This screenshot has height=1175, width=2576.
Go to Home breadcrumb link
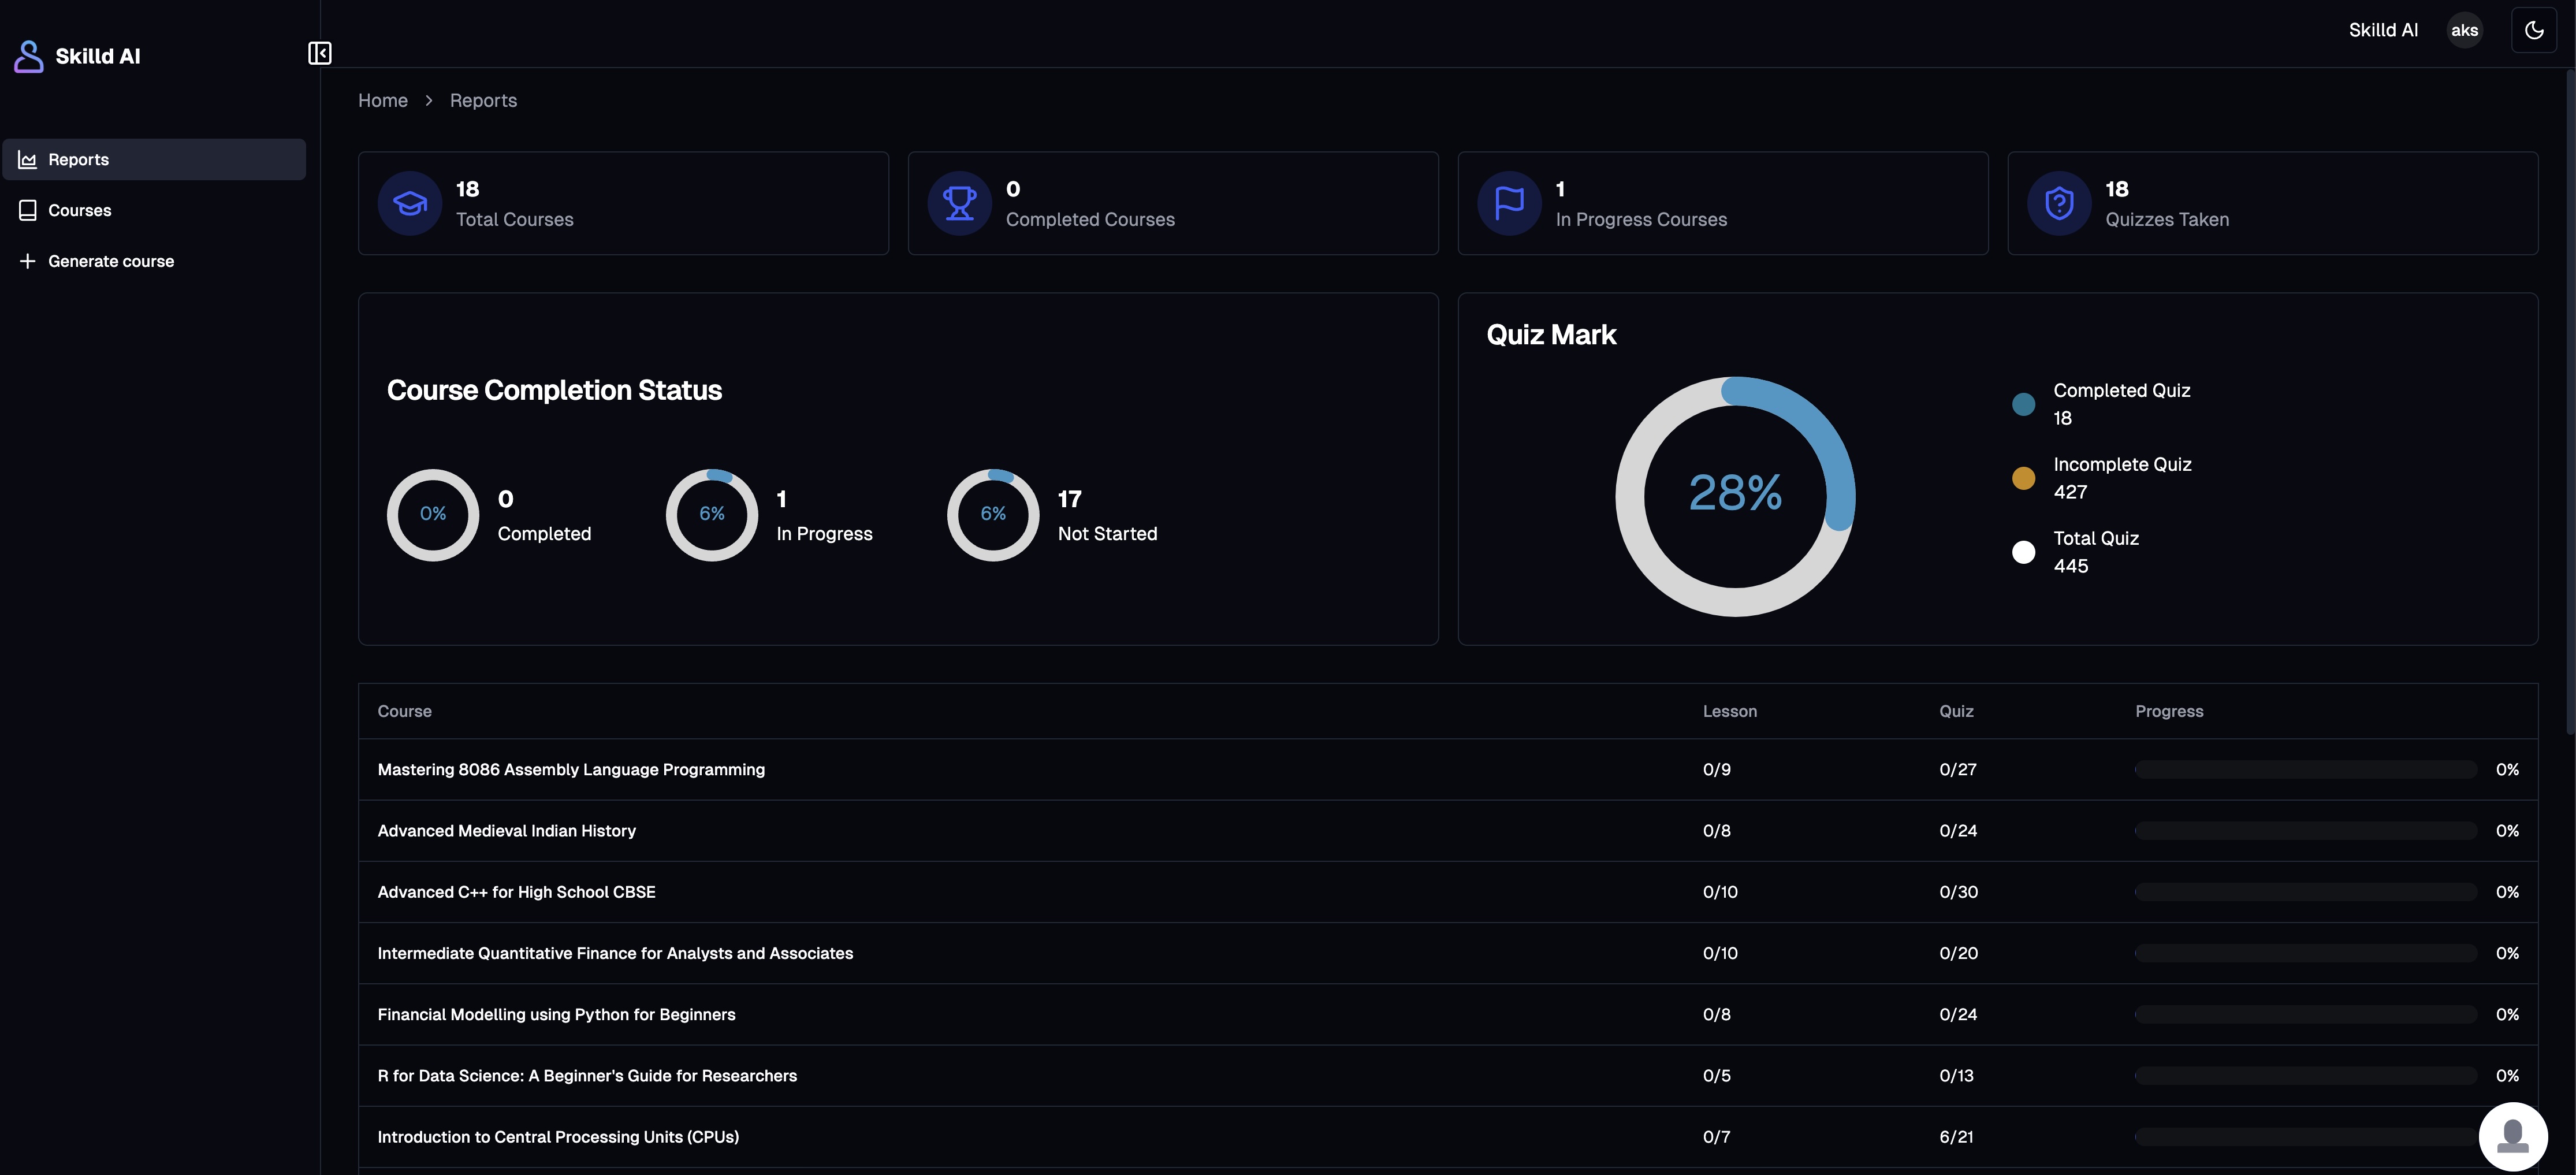[383, 101]
